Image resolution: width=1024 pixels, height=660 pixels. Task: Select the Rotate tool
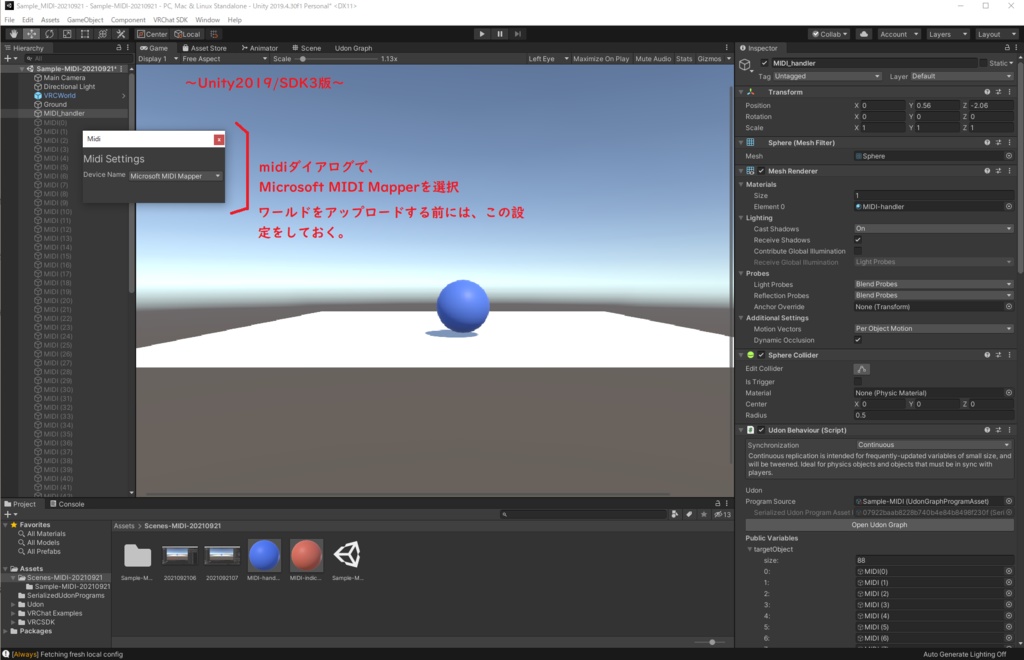(x=49, y=34)
